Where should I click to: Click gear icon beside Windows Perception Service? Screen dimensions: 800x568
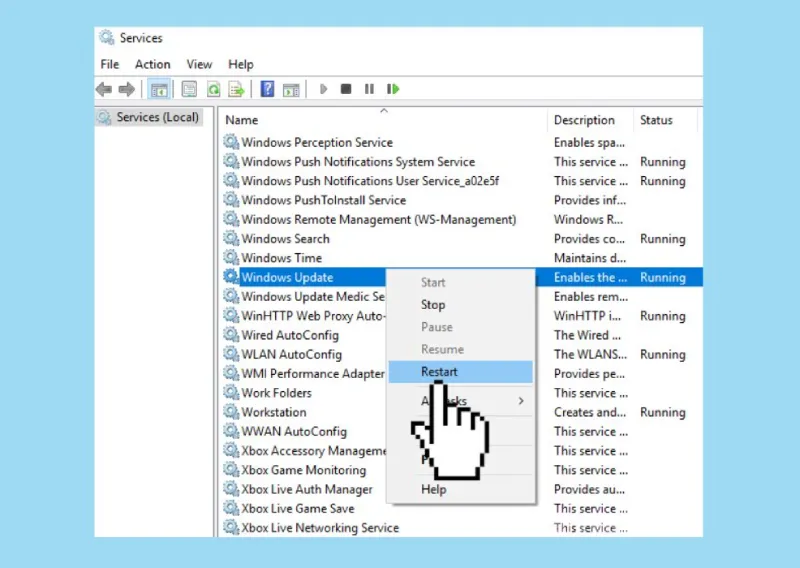(231, 141)
